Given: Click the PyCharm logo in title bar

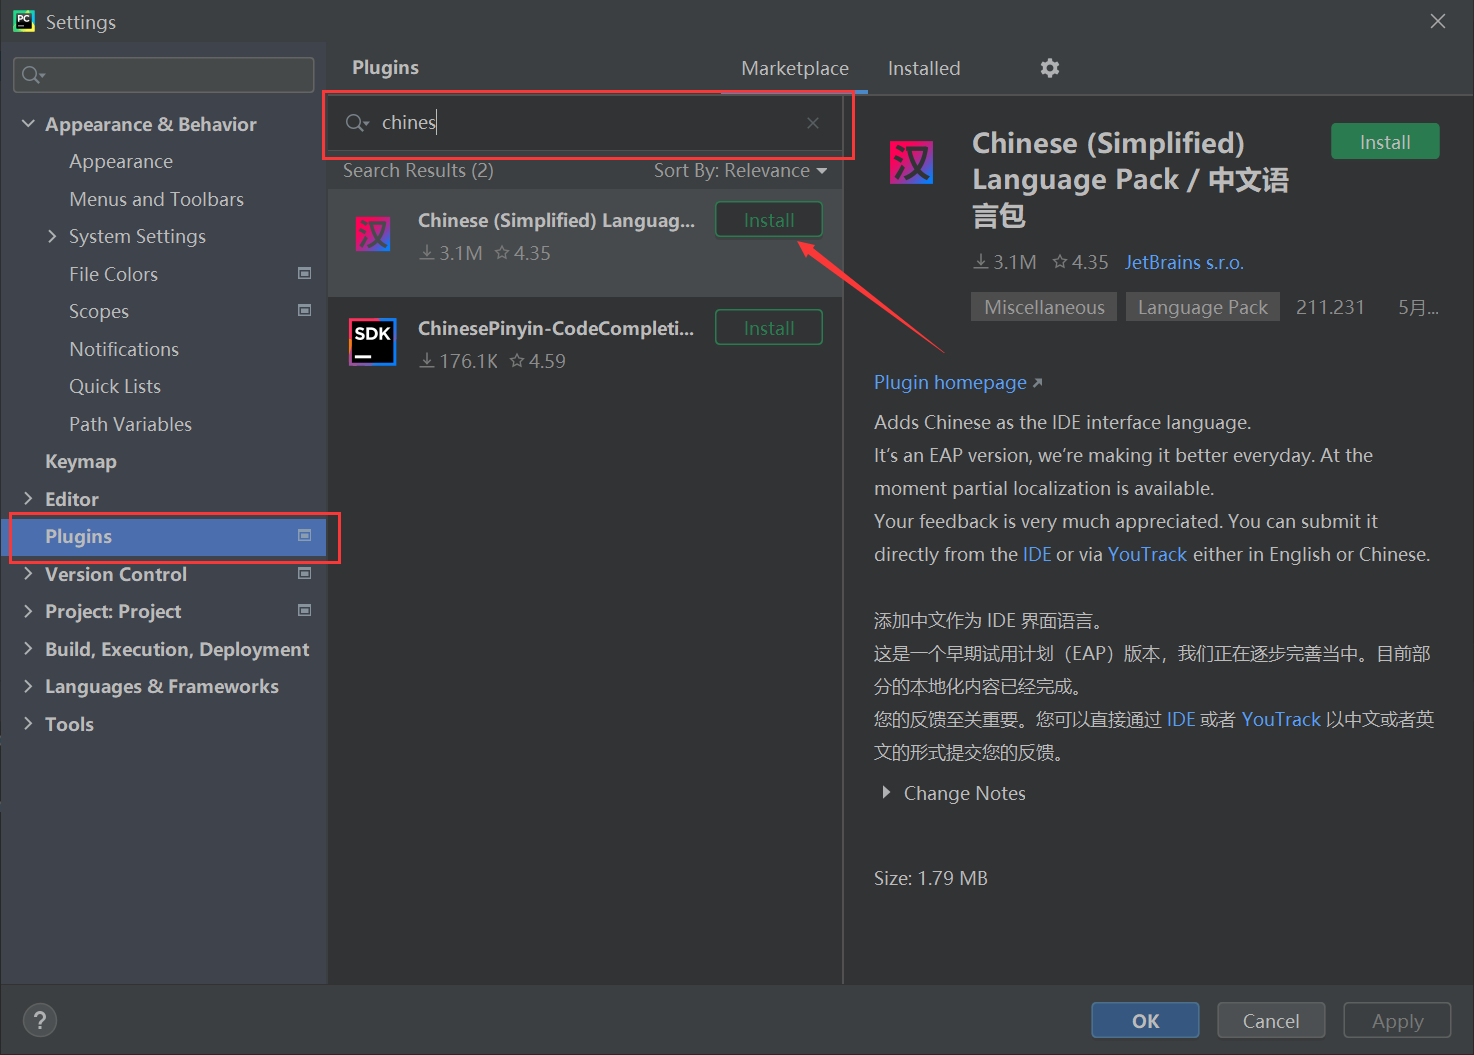Looking at the screenshot, I should tap(24, 21).
